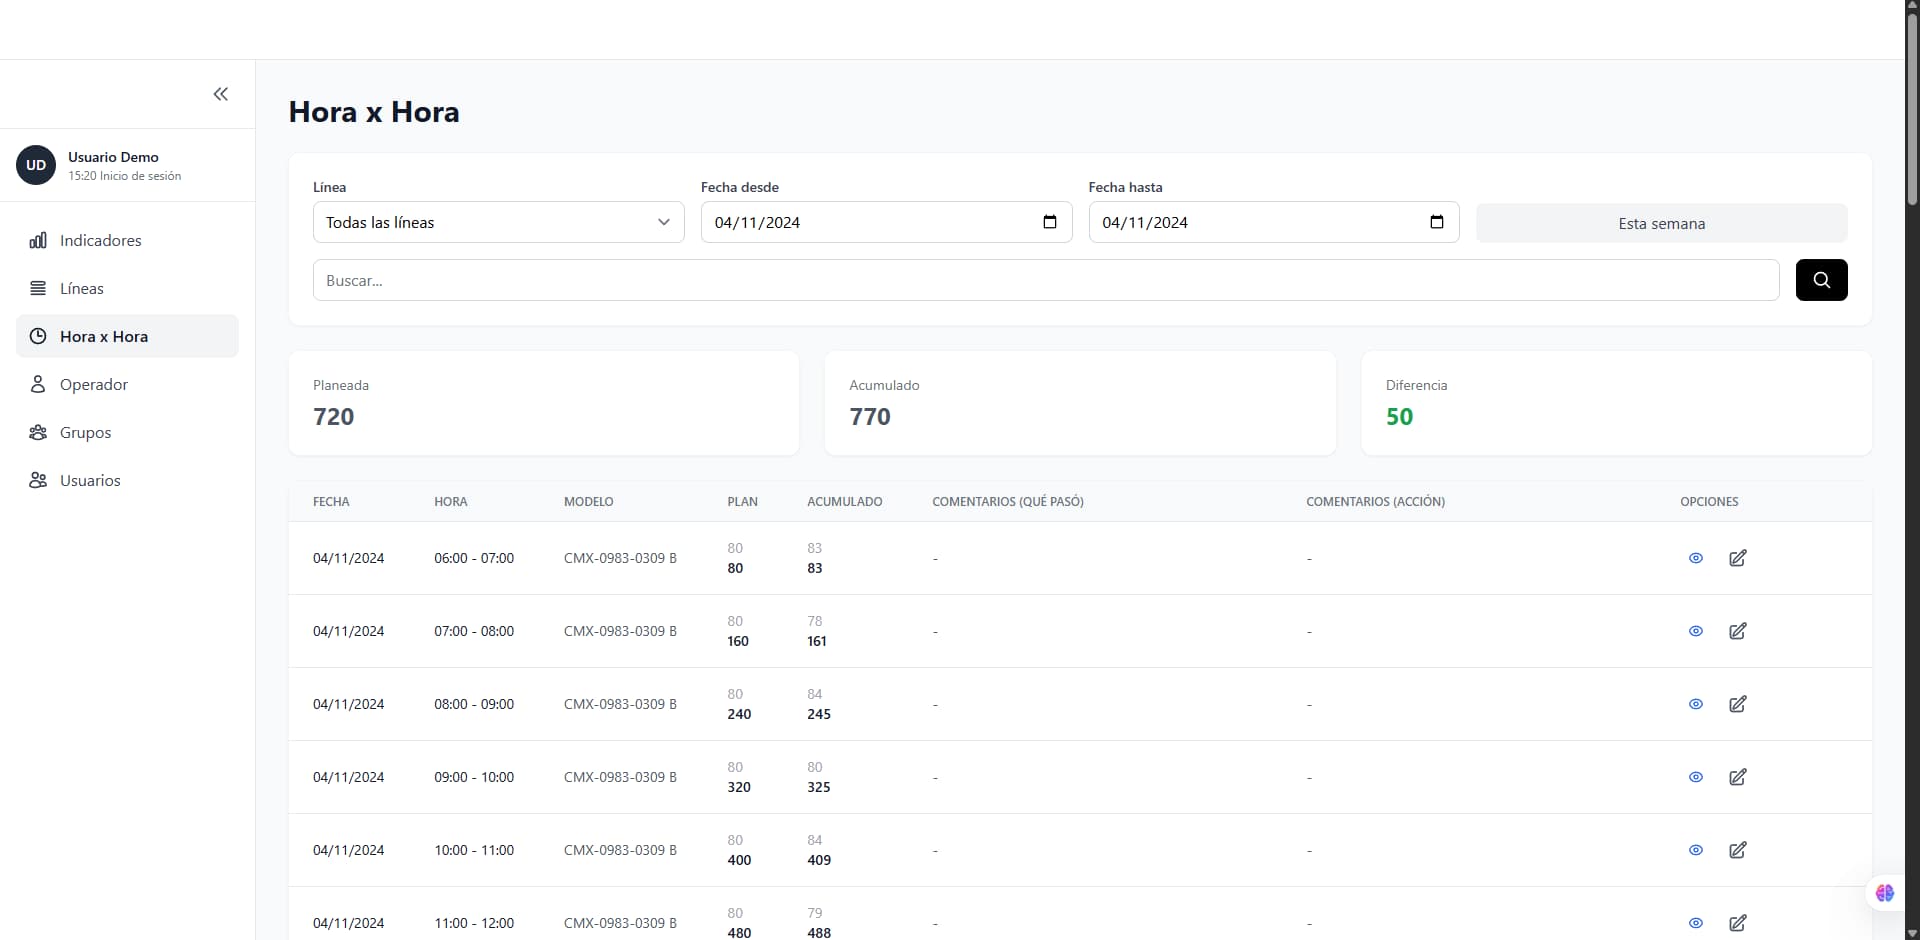This screenshot has width=1920, height=940.
Task: Open calendar picker in Fecha hasta field
Action: click(1437, 222)
